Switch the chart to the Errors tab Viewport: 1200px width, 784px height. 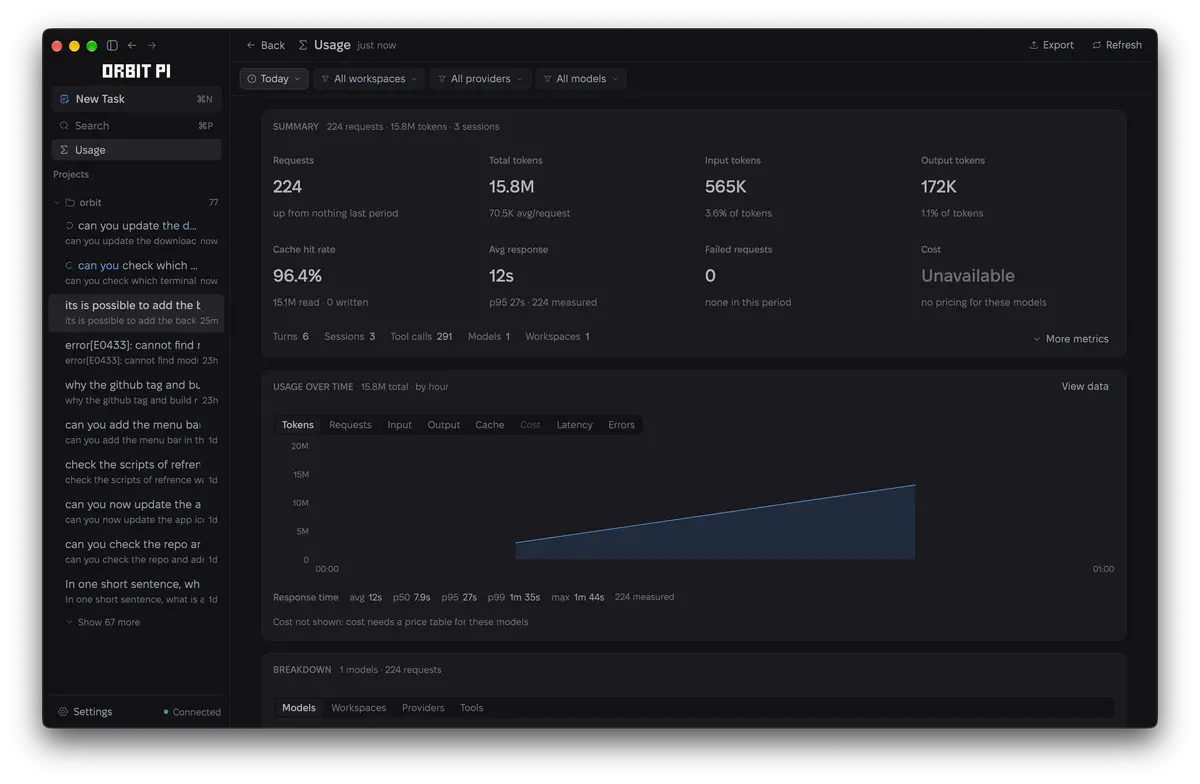pyautogui.click(x=622, y=425)
